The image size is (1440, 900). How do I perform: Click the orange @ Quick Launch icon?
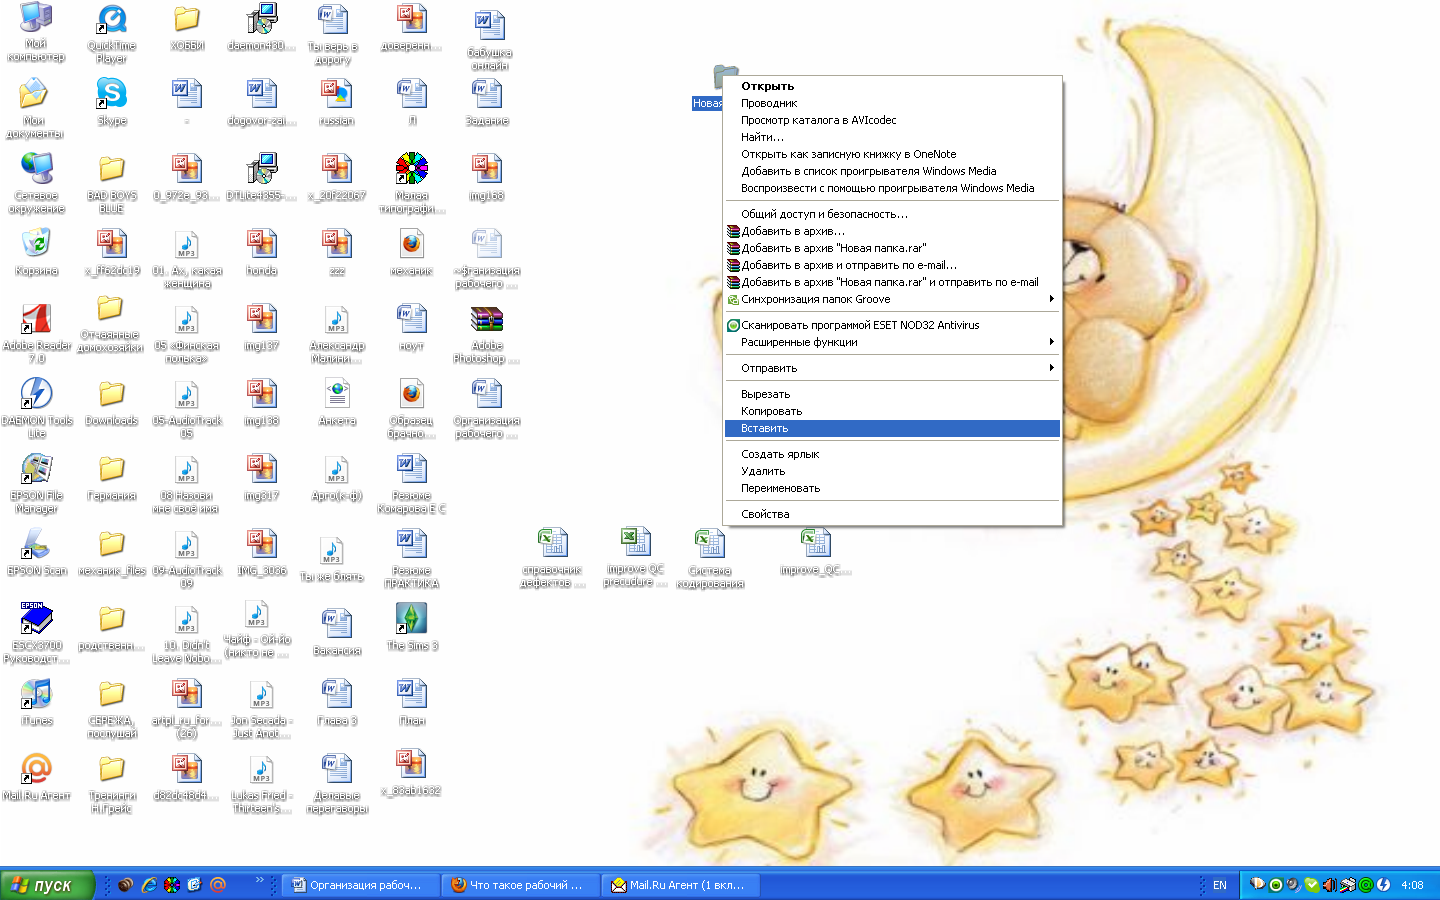(x=218, y=885)
